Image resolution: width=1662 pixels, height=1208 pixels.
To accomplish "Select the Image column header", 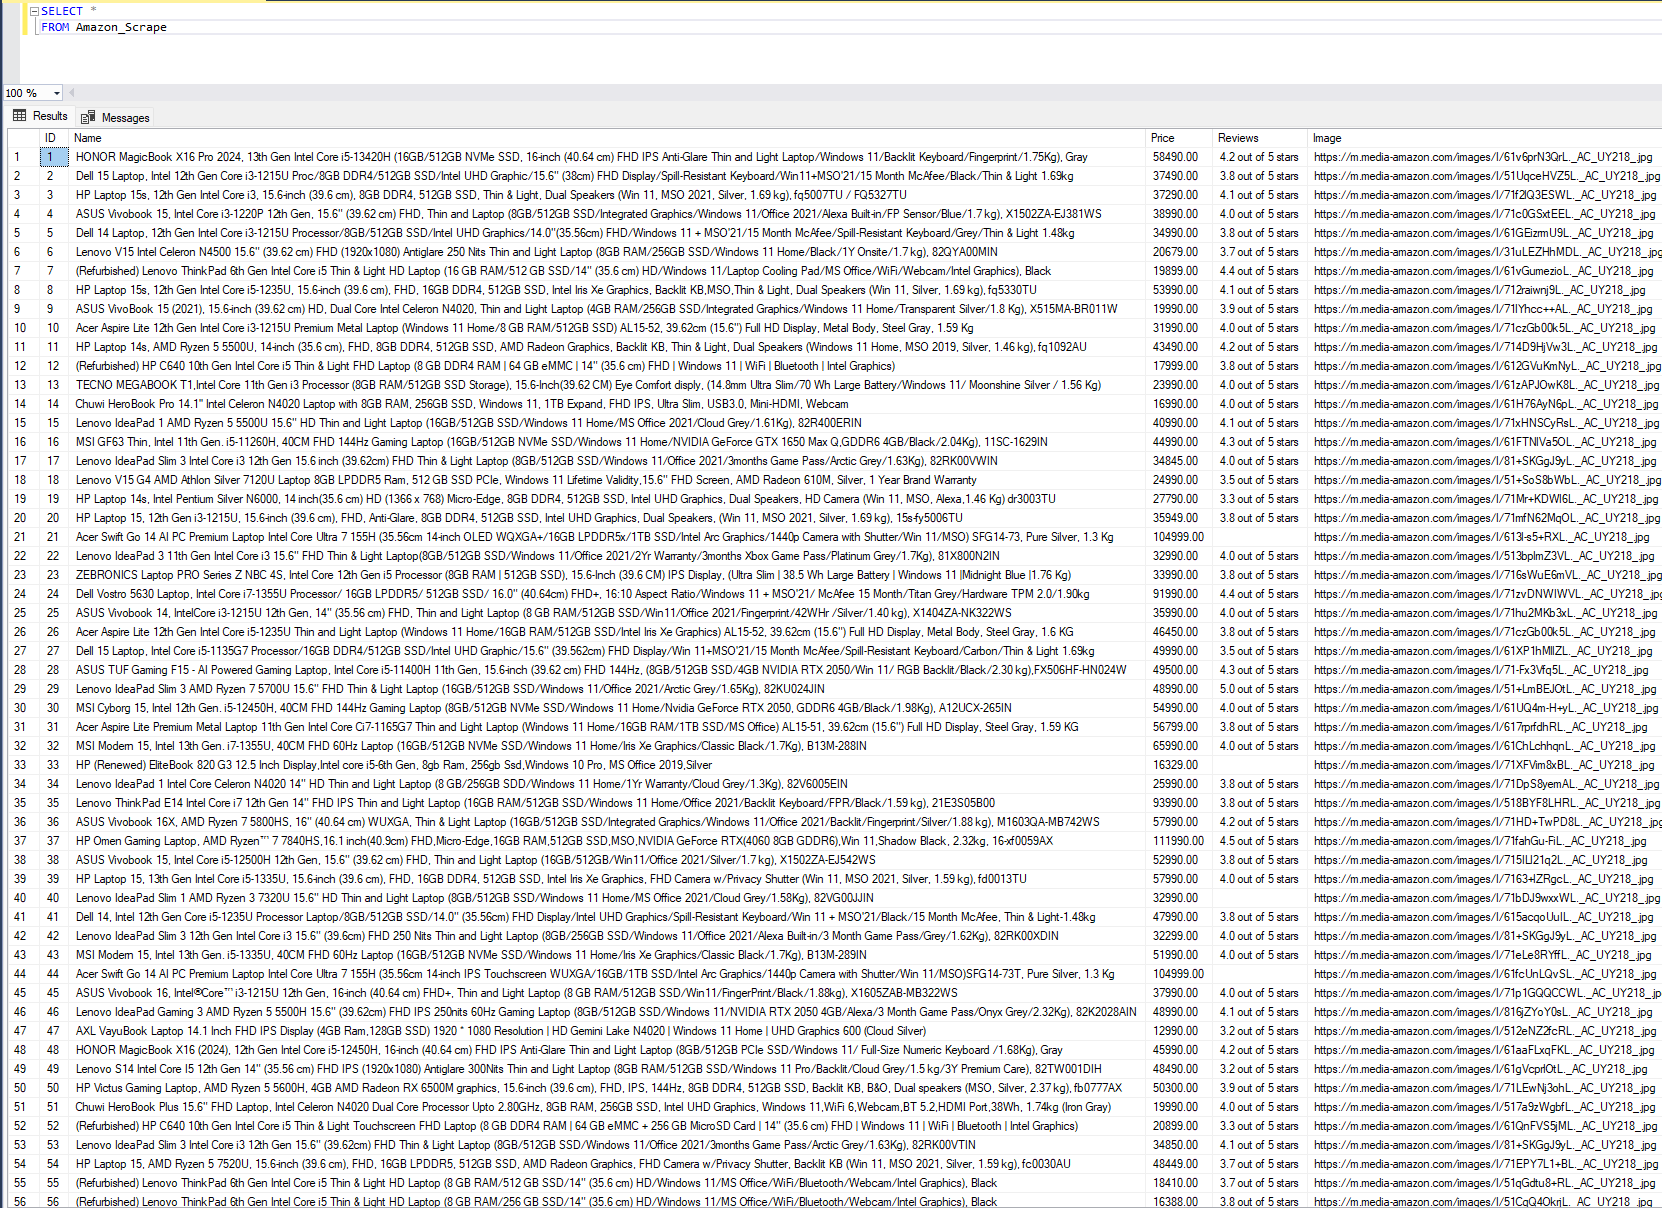I will [x=1485, y=138].
